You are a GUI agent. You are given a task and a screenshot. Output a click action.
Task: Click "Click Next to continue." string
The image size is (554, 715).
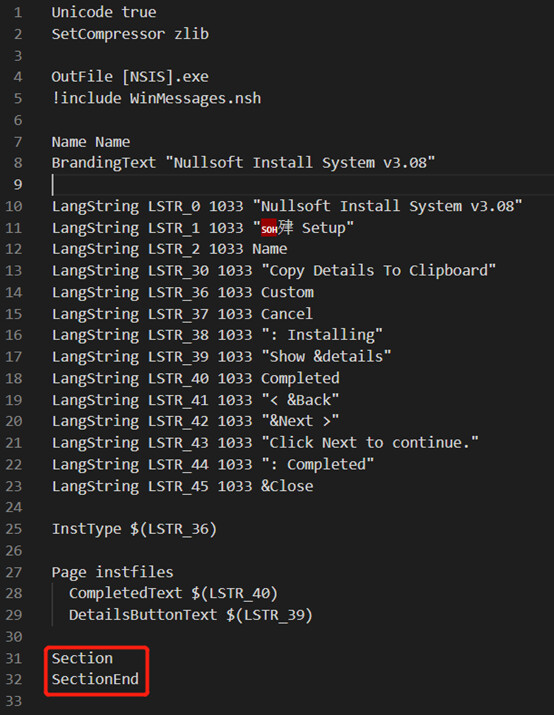coord(370,443)
